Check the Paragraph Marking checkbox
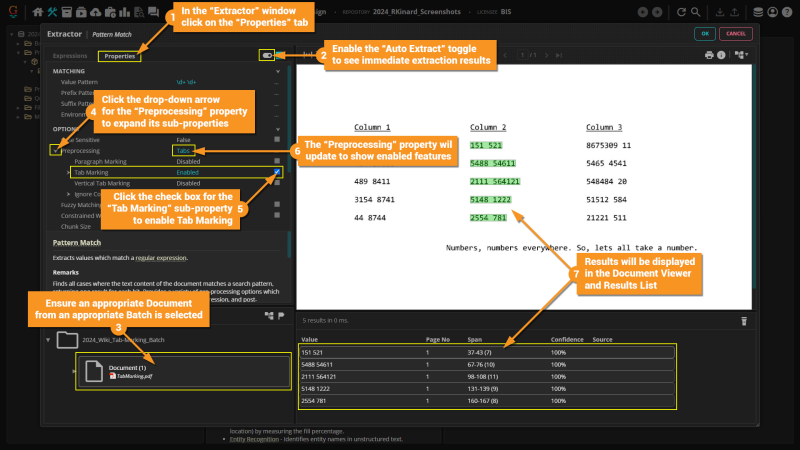The width and height of the screenshot is (800, 450). (277, 161)
